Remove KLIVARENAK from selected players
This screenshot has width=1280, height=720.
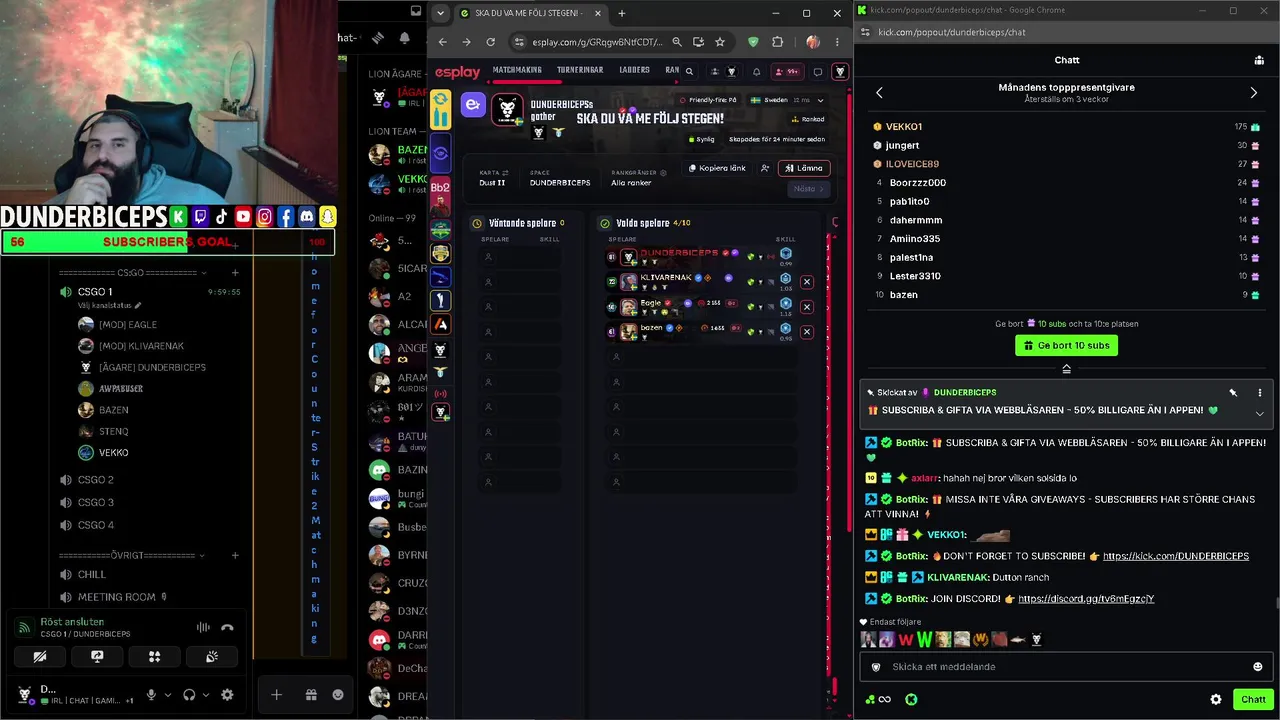[x=807, y=282]
